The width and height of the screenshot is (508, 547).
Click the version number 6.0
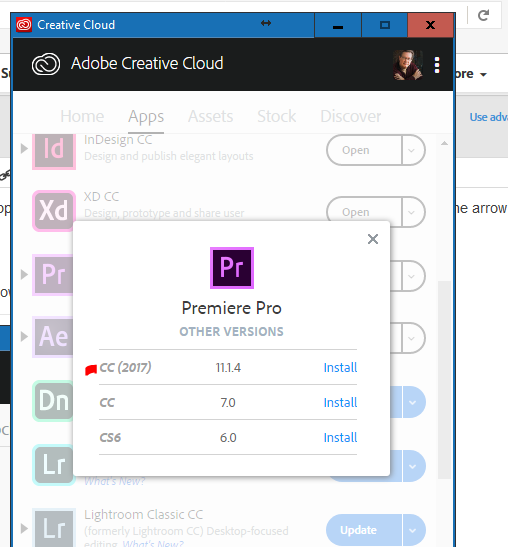pos(228,437)
